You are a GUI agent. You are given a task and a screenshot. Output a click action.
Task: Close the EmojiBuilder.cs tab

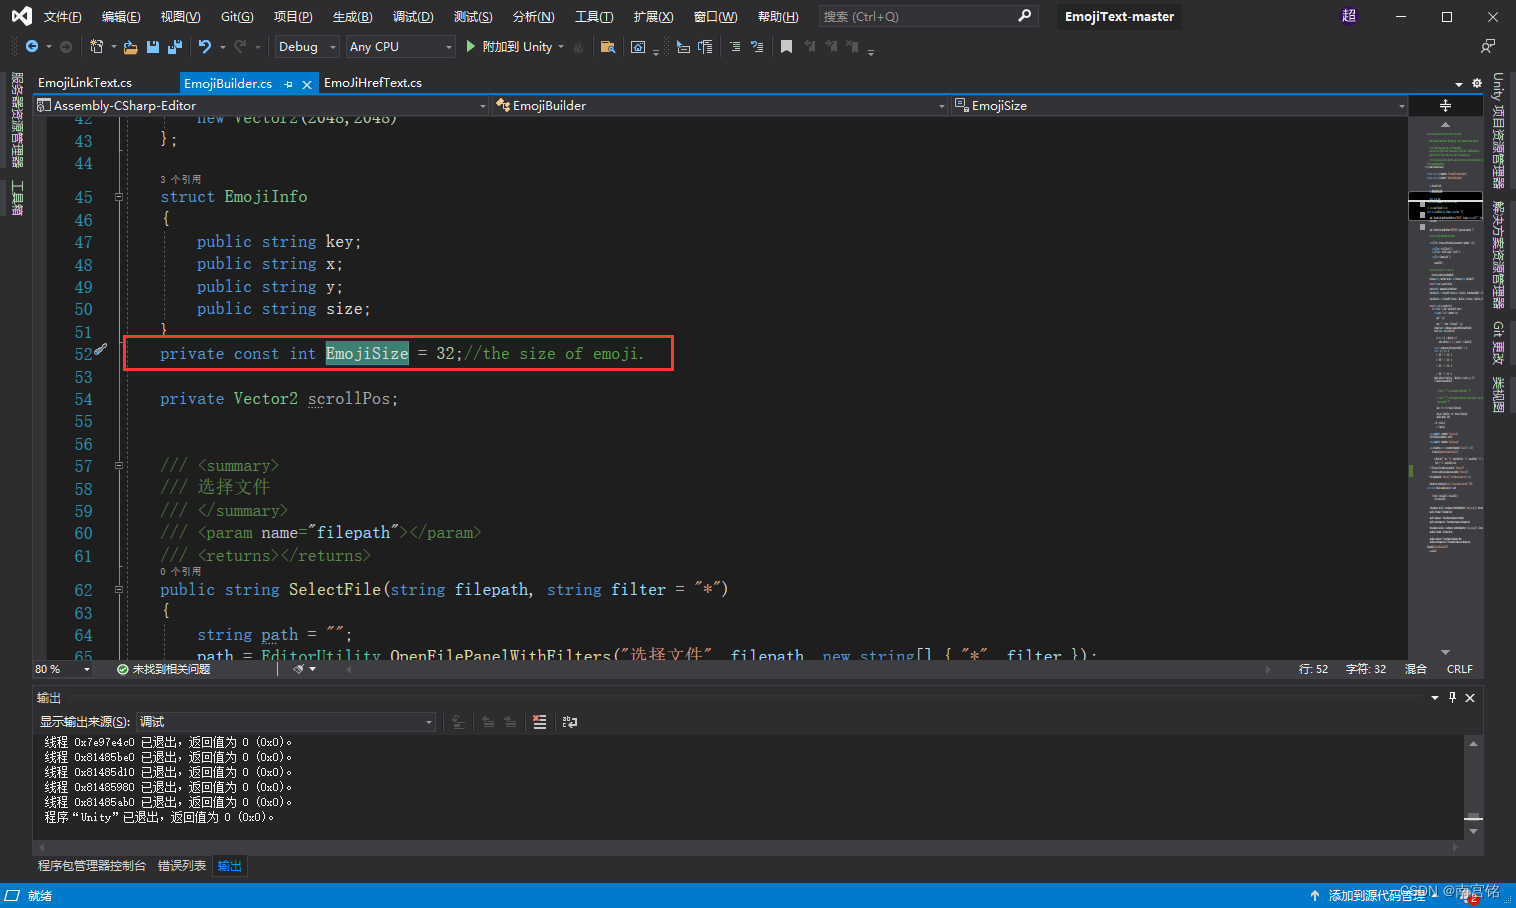click(307, 84)
